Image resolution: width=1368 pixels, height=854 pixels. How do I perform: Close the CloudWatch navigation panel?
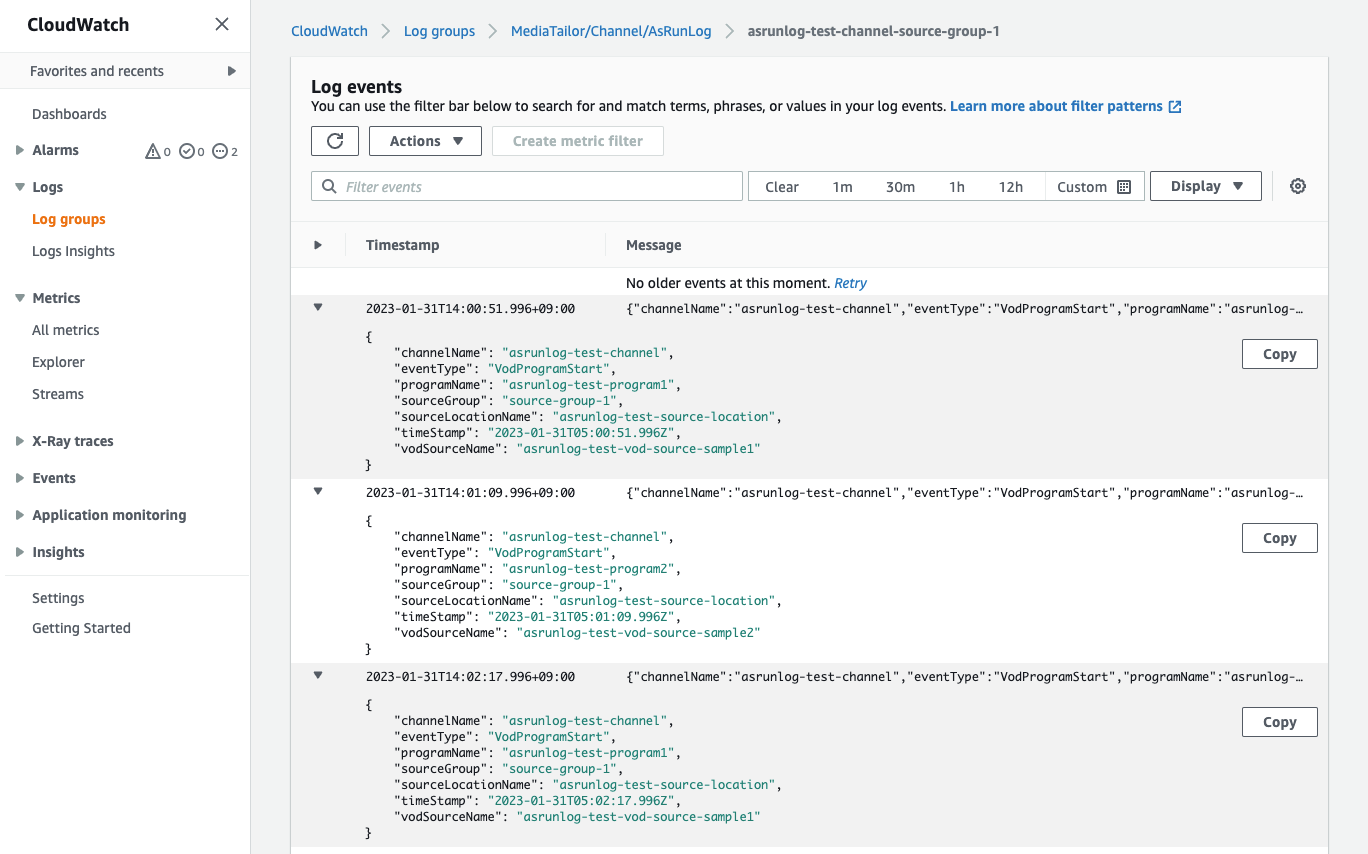222,25
